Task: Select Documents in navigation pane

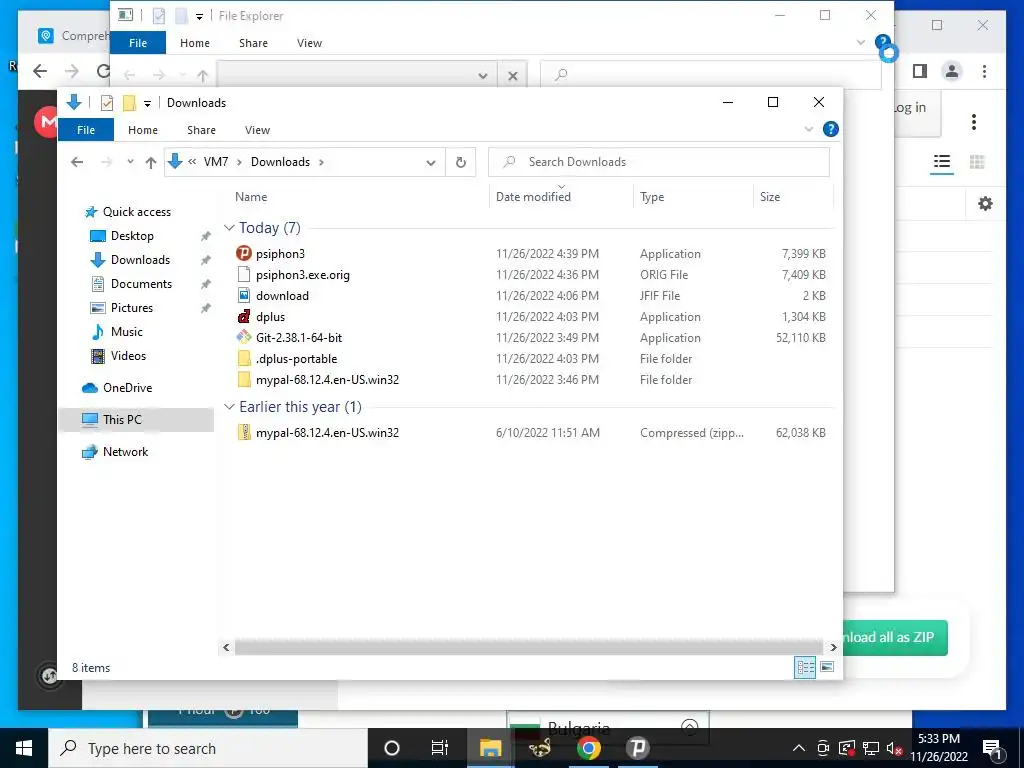Action: 141,283
